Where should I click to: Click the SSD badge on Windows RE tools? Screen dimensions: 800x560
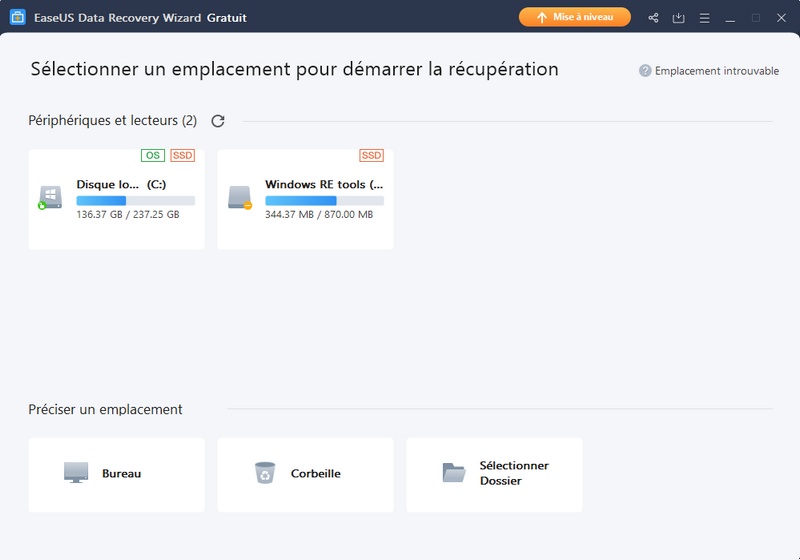[371, 156]
